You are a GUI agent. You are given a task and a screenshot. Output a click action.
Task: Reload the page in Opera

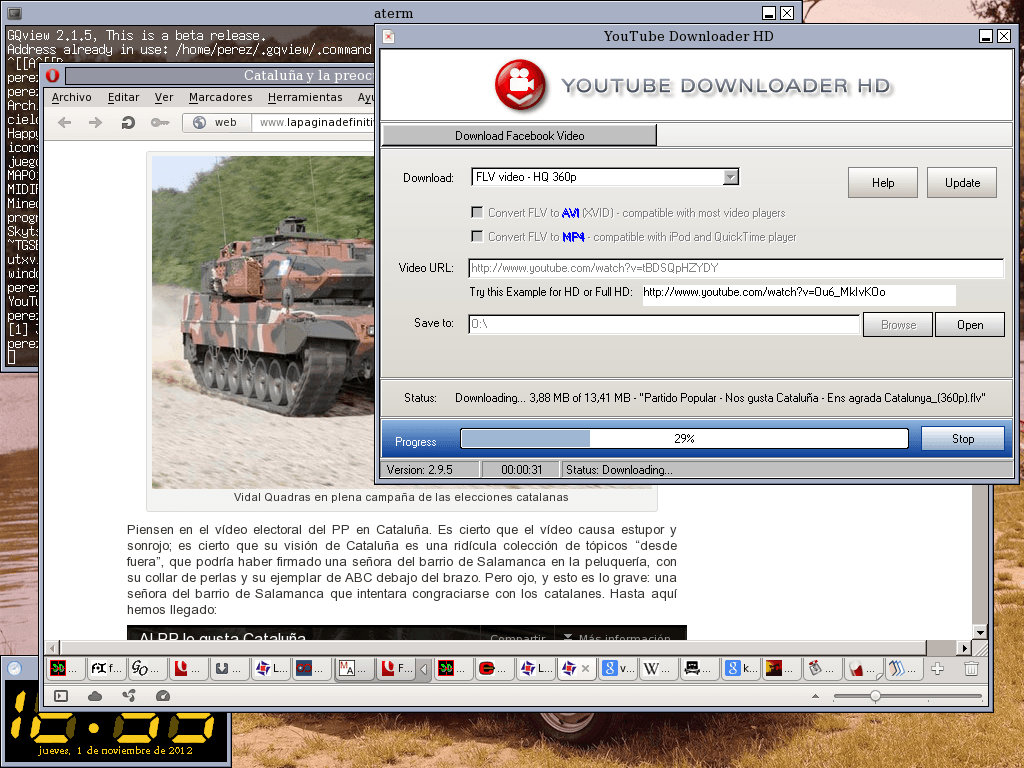click(128, 122)
